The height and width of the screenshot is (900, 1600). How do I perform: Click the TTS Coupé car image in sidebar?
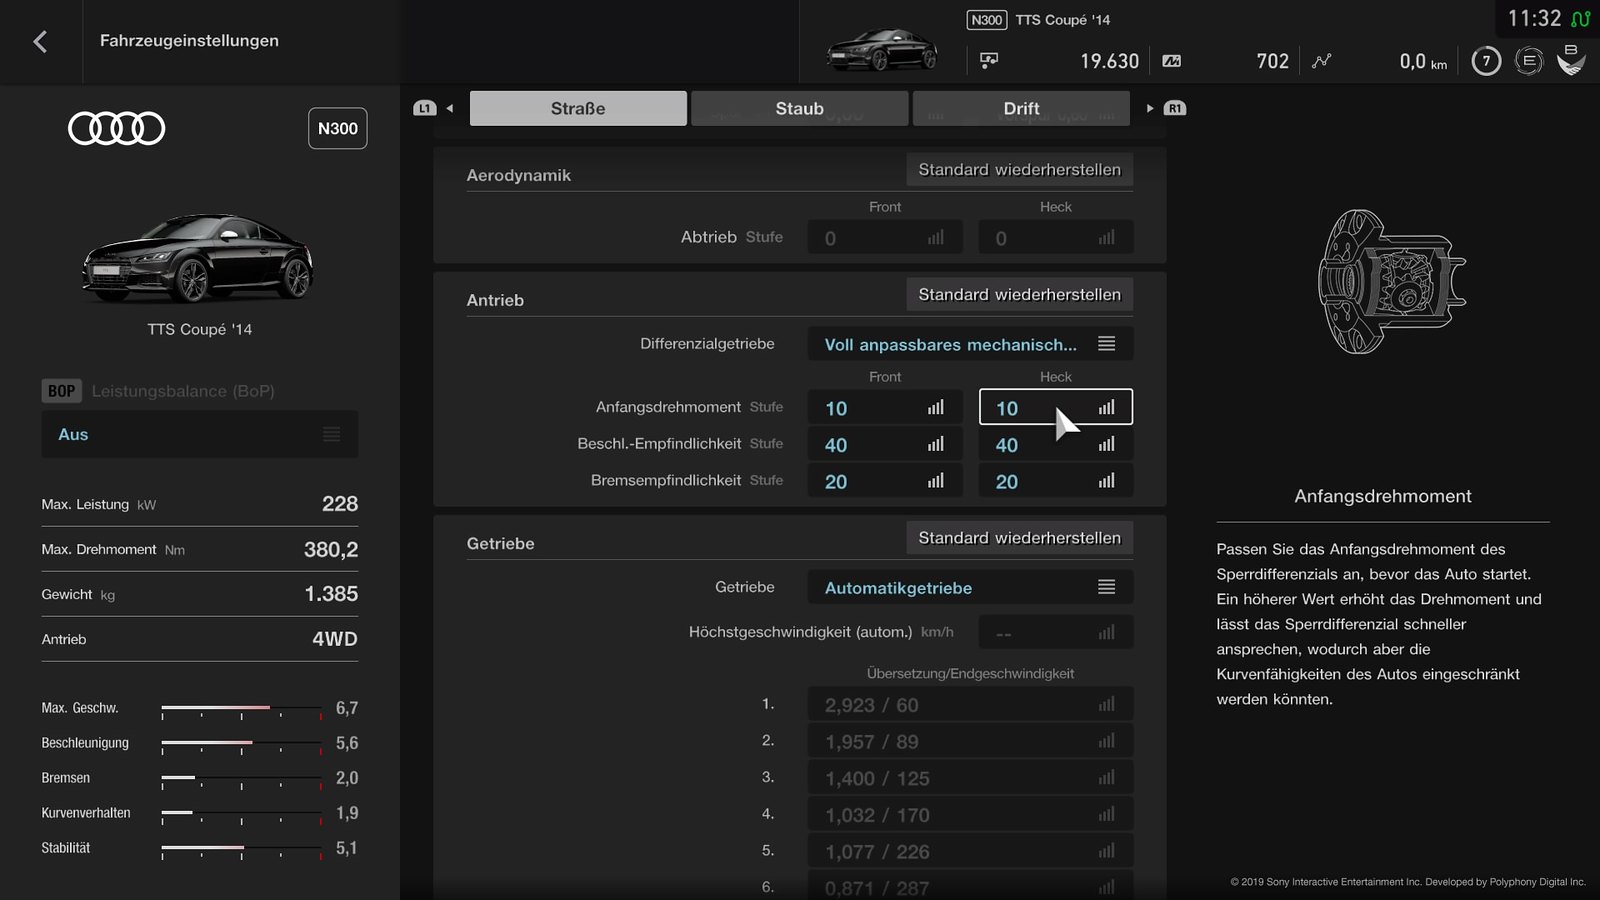click(199, 258)
